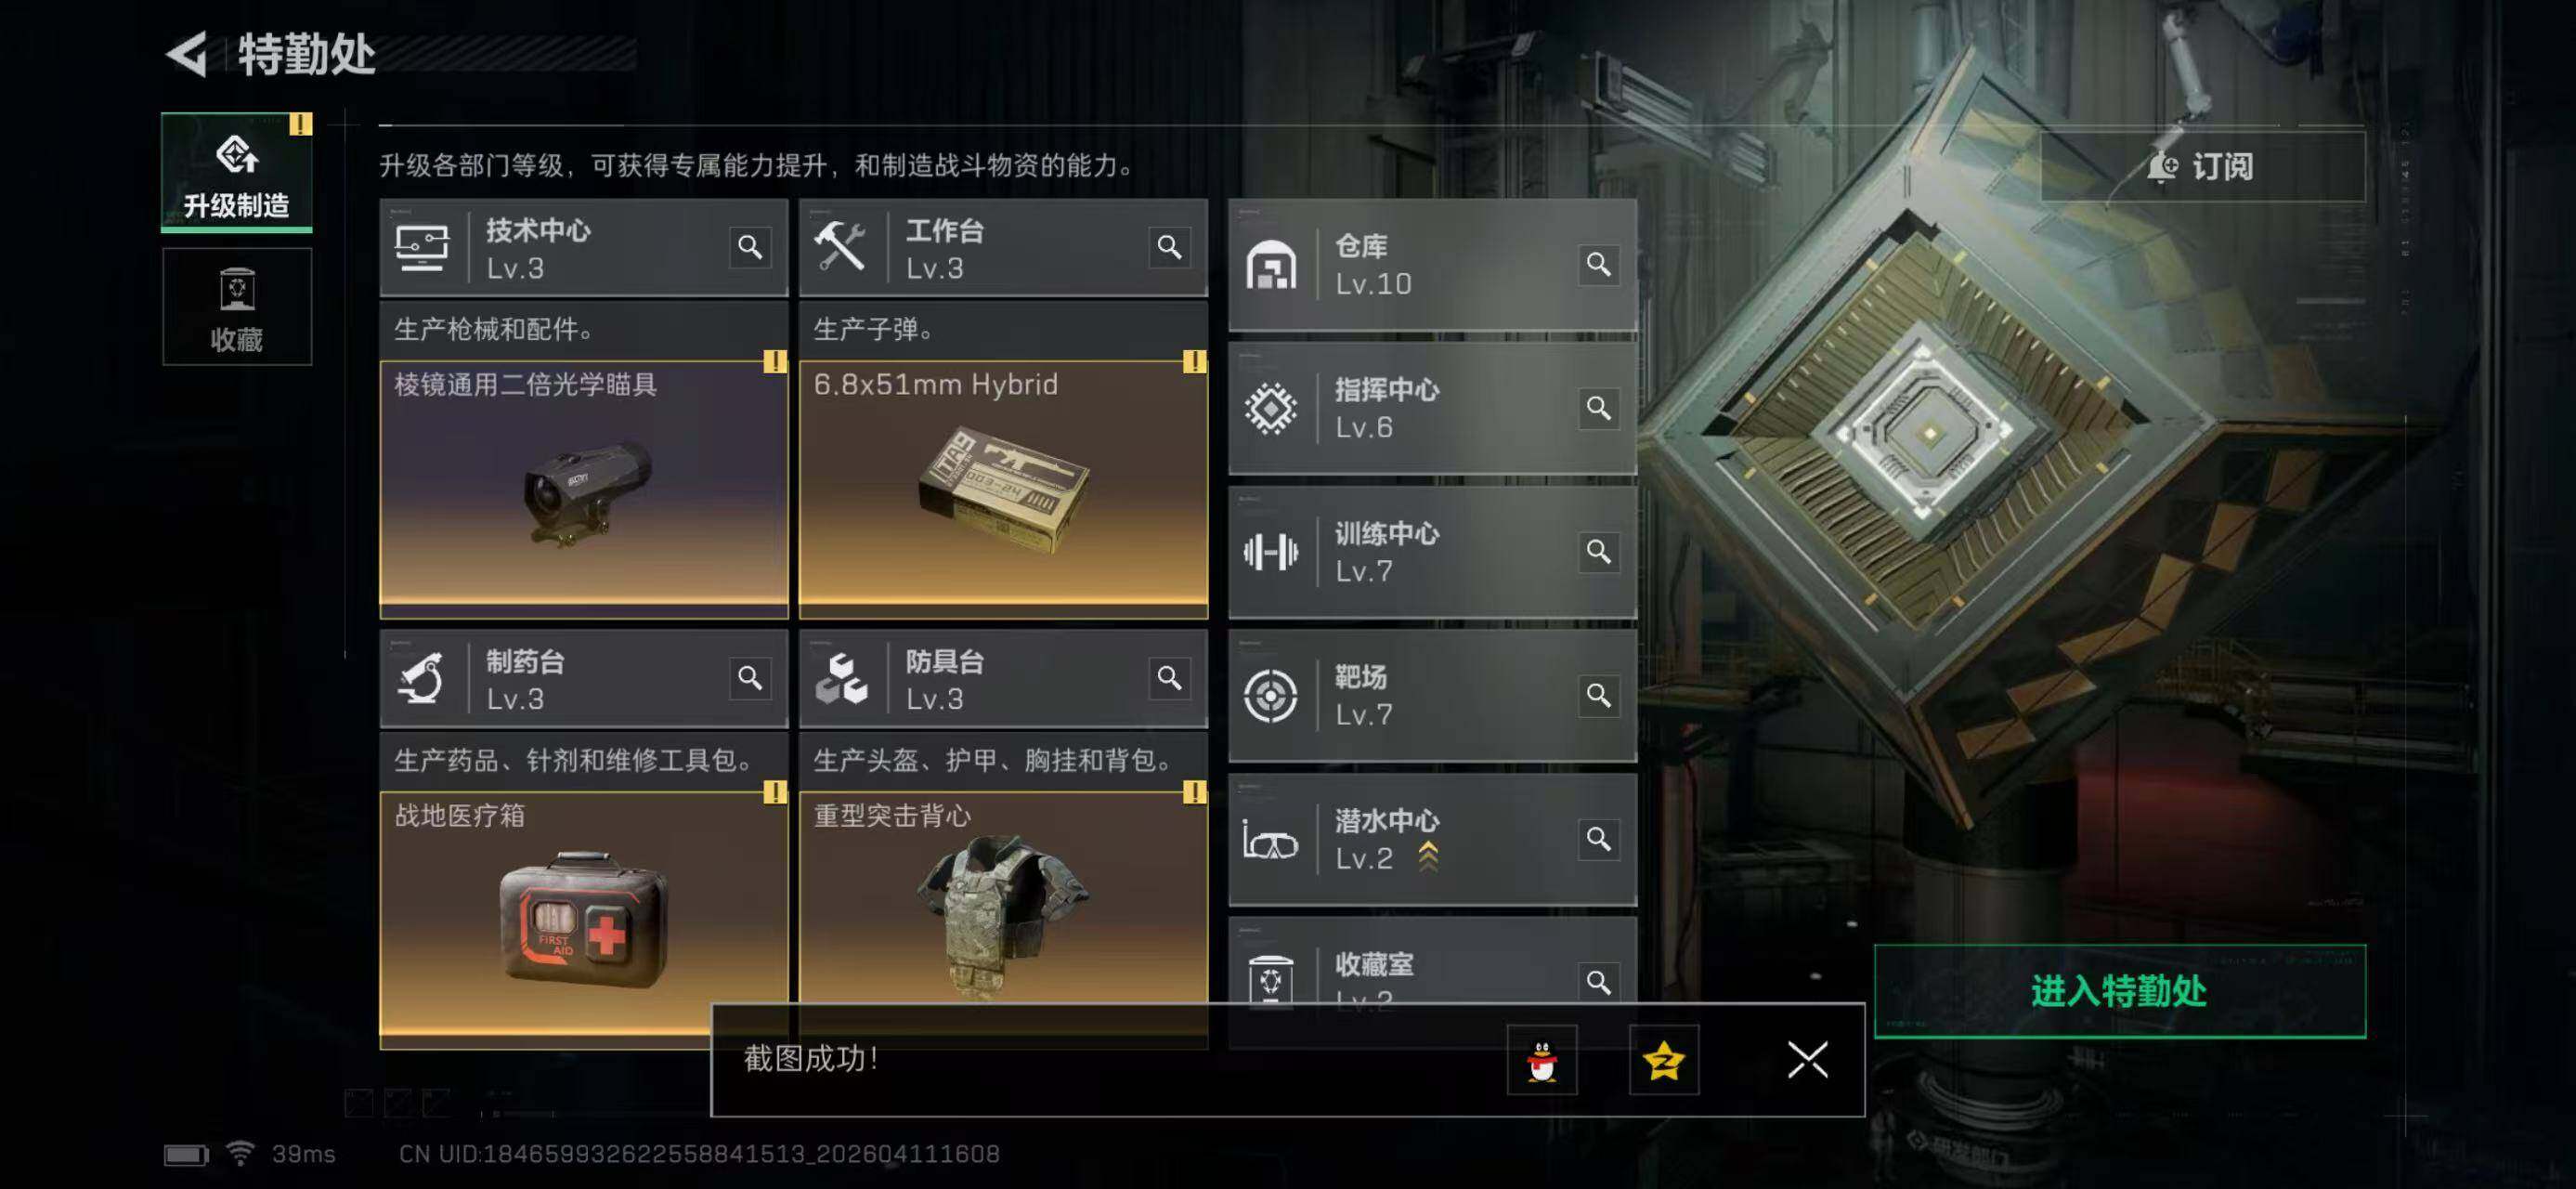2576x1189 pixels.
Task: Click the magnifier icon on 指挥中心
Action: click(x=1598, y=408)
